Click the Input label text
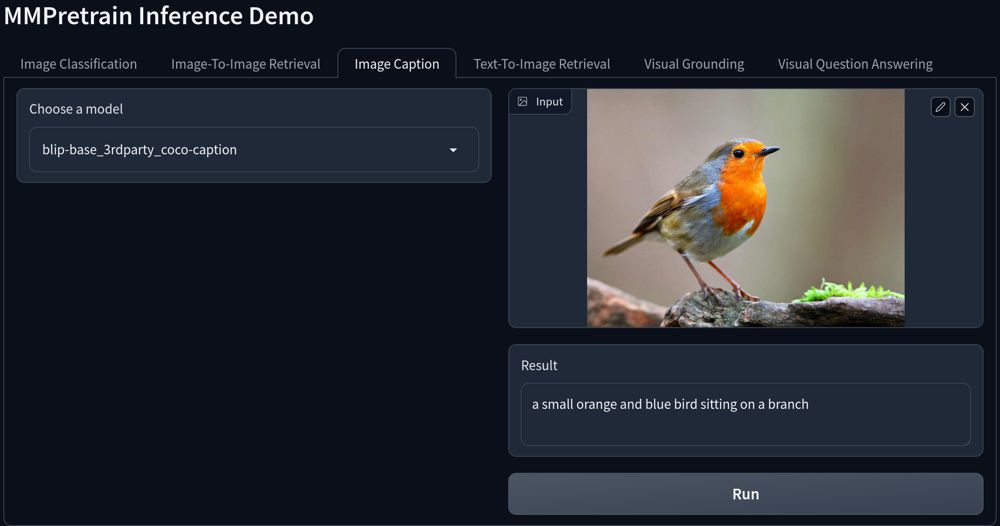Viewport: 1000px width, 526px height. pyautogui.click(x=549, y=101)
